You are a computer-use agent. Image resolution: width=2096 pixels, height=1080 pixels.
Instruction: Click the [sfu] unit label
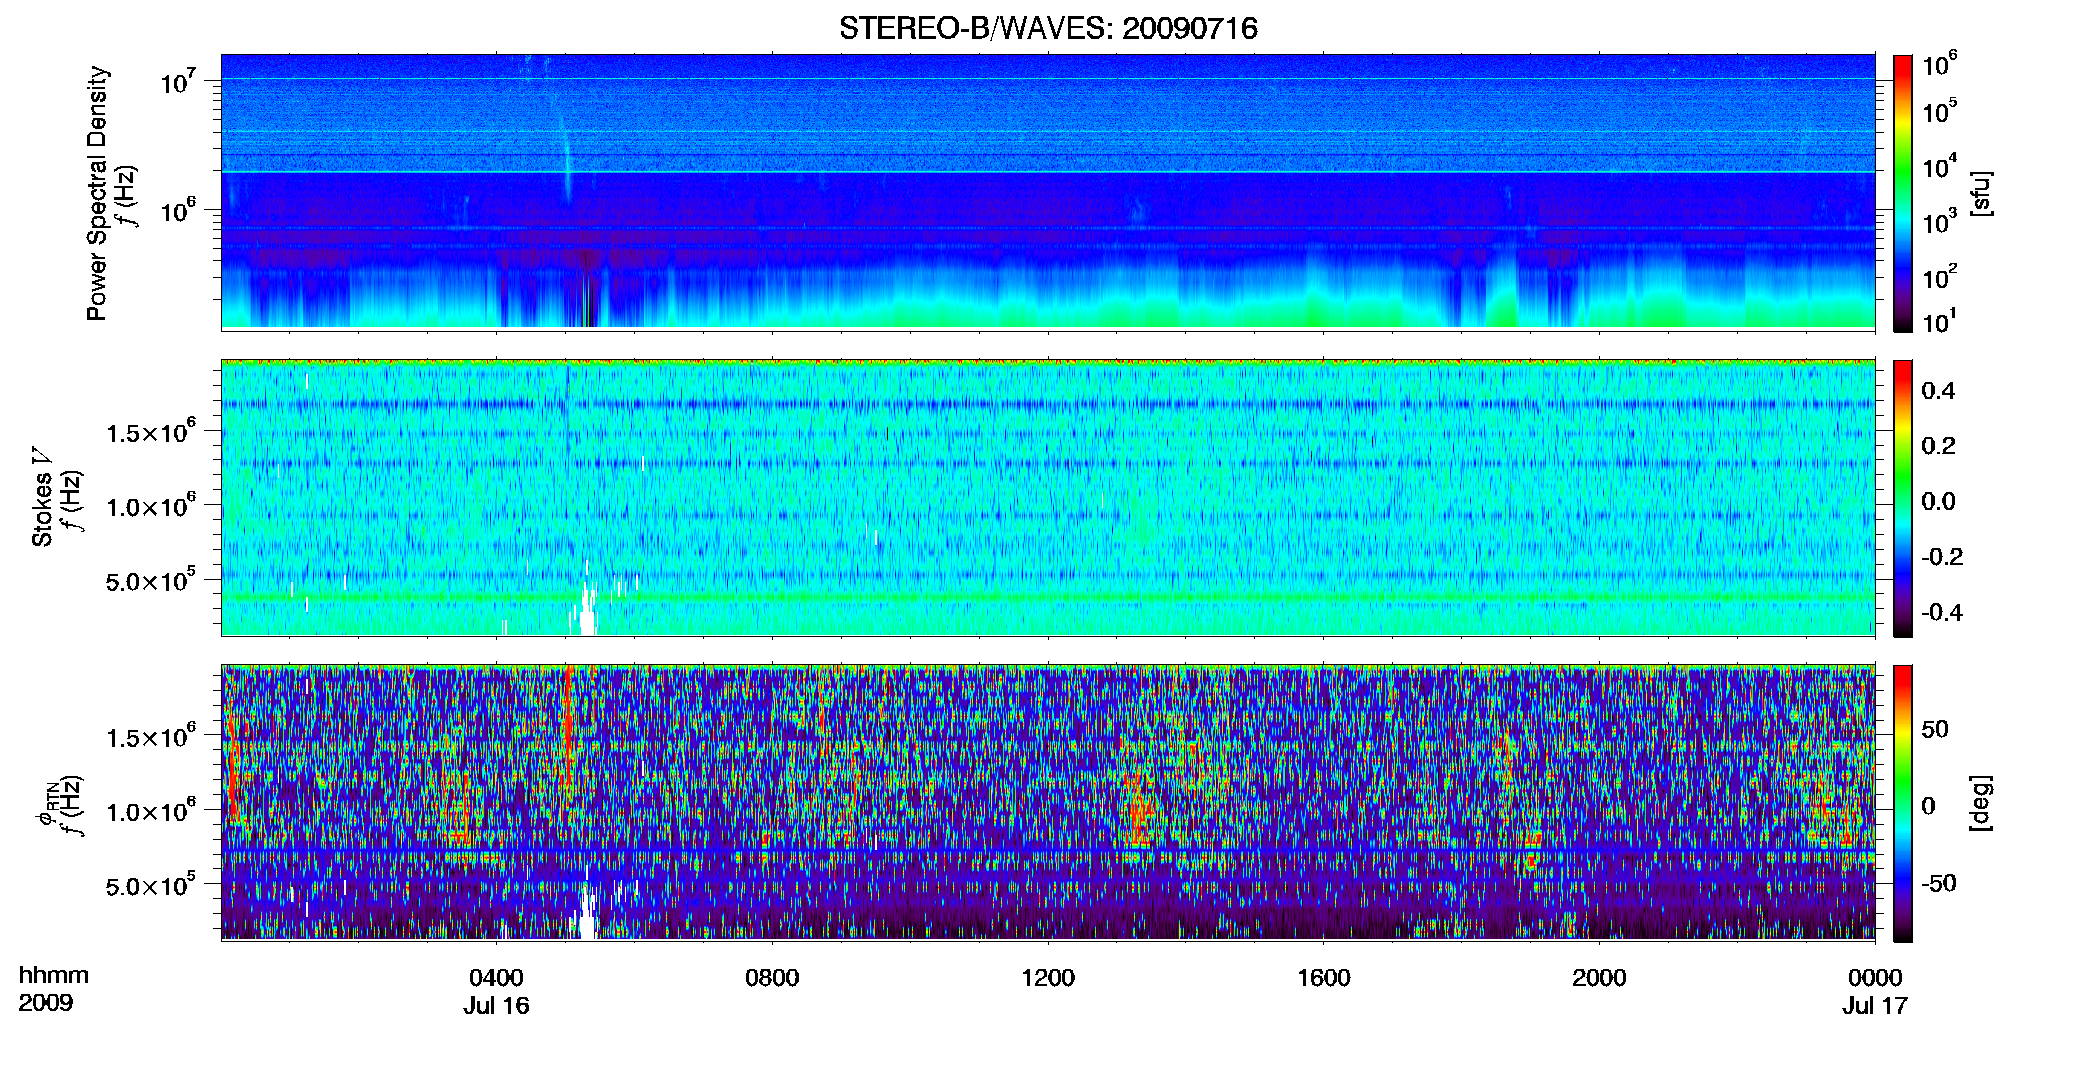coord(1980,193)
